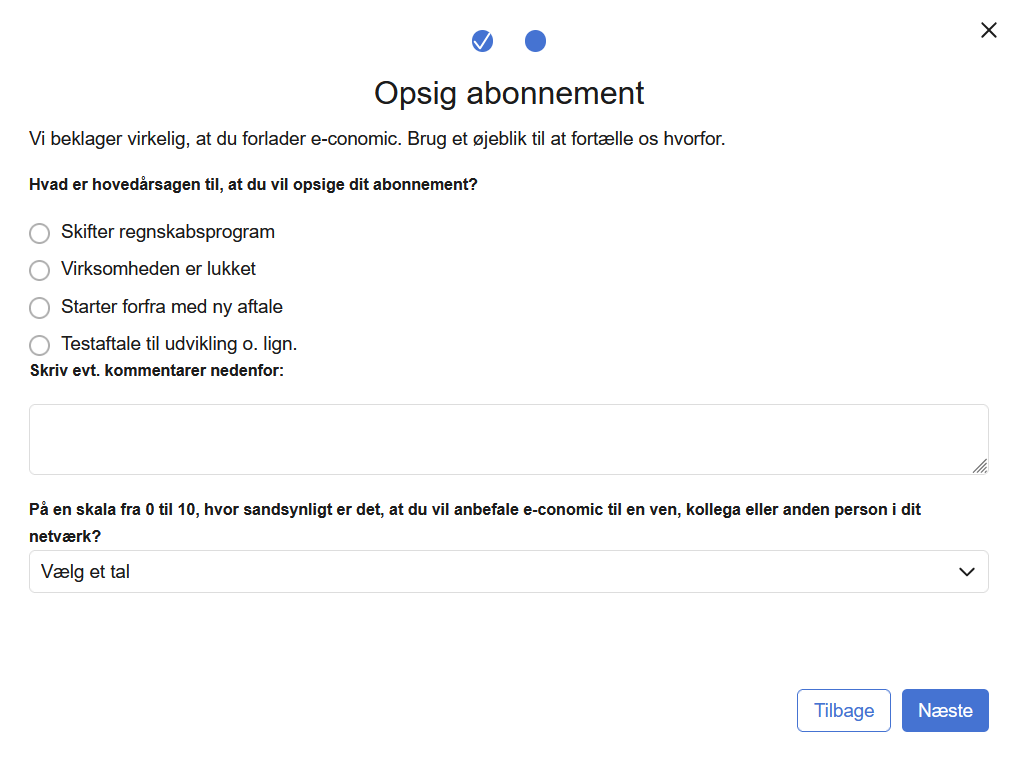Click the resize grip of the comment box

981,466
